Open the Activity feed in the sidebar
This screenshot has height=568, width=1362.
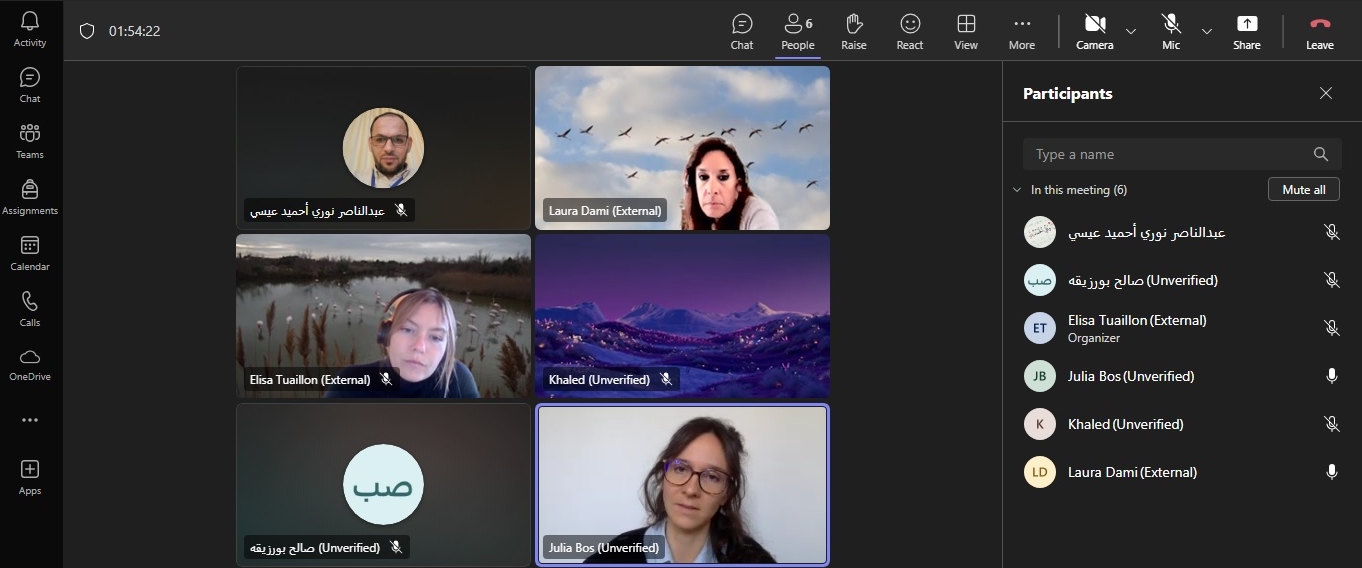click(x=30, y=29)
